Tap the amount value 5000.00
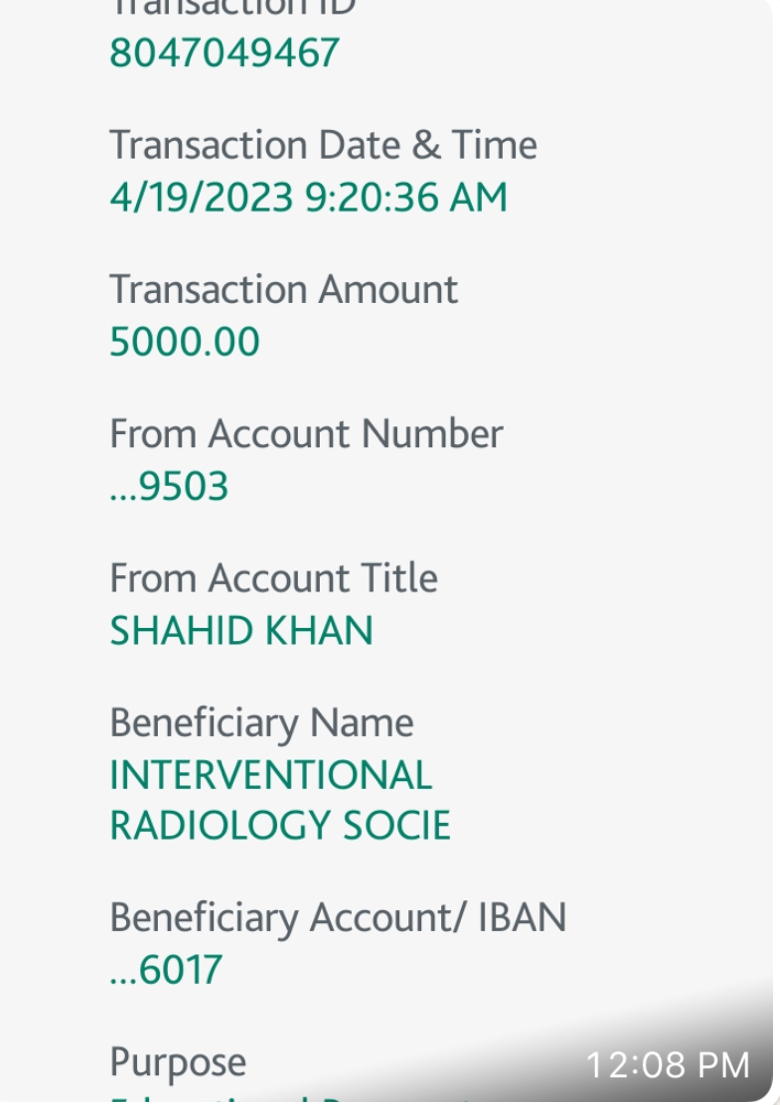The width and height of the screenshot is (780, 1105). pyautogui.click(x=184, y=342)
